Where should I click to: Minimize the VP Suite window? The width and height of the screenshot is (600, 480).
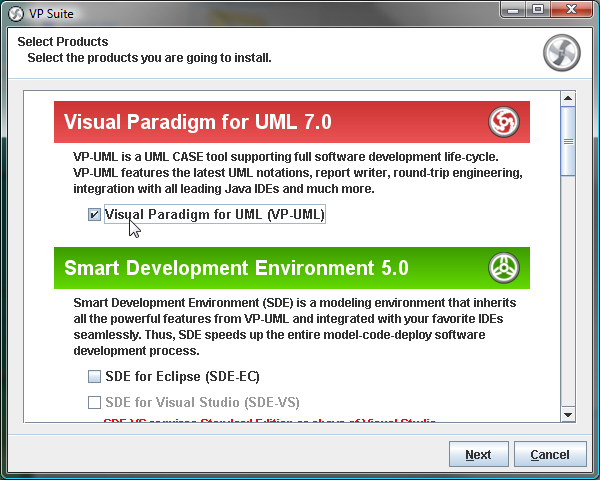pyautogui.click(x=513, y=9)
